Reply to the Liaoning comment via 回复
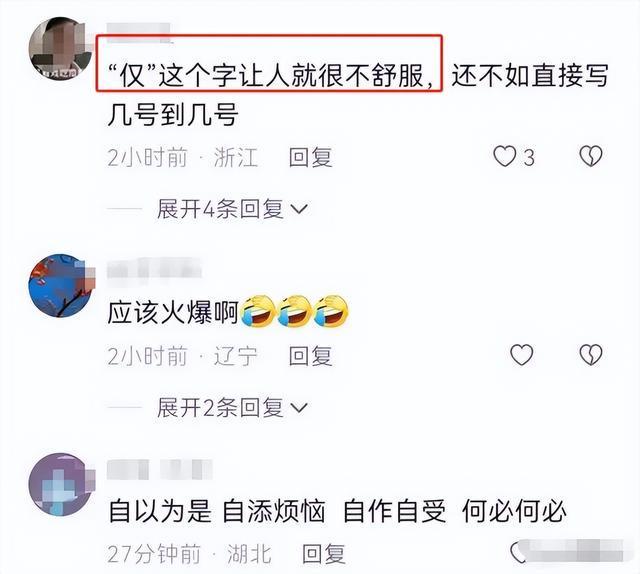The width and height of the screenshot is (640, 574). [x=310, y=356]
